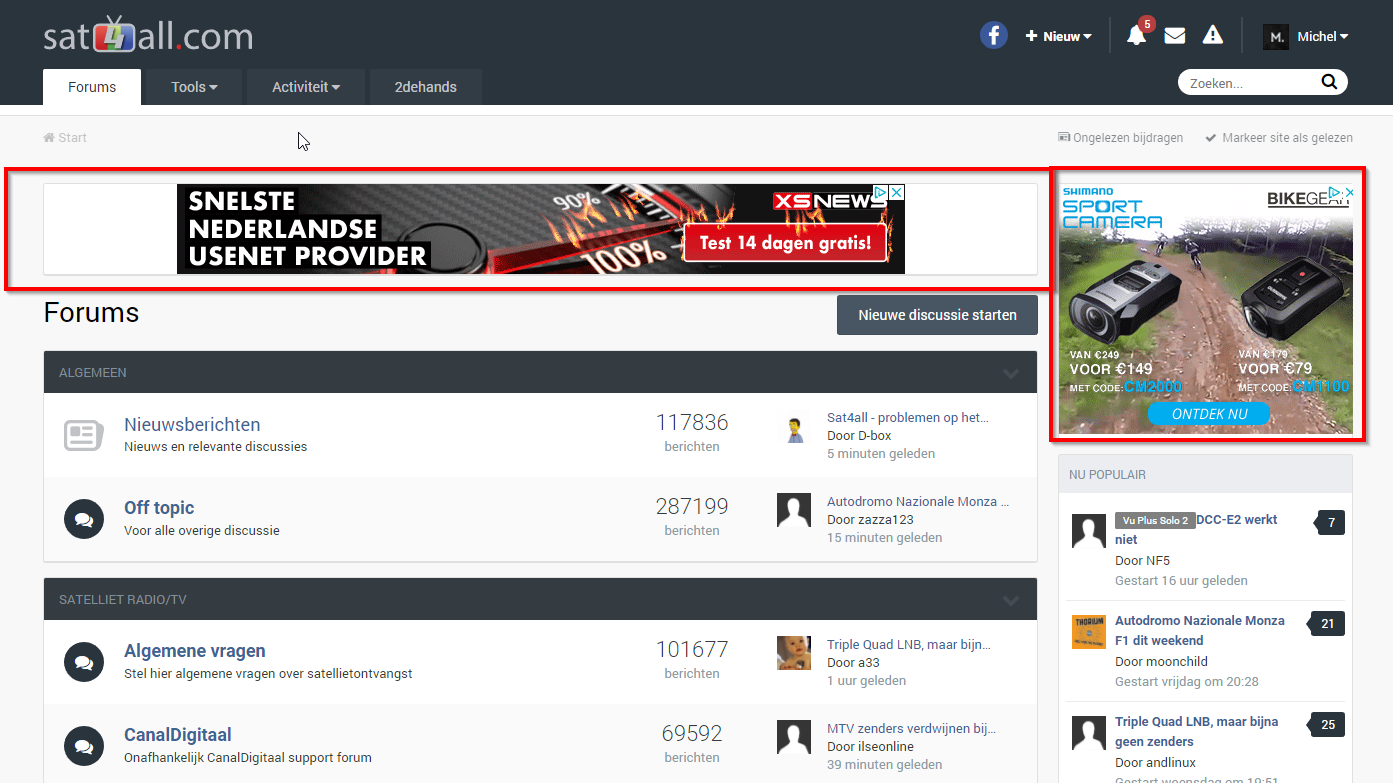Open latest post 'MTV zenders verdwijnen bij...'
The height and width of the screenshot is (783, 1393).
[x=911, y=729]
